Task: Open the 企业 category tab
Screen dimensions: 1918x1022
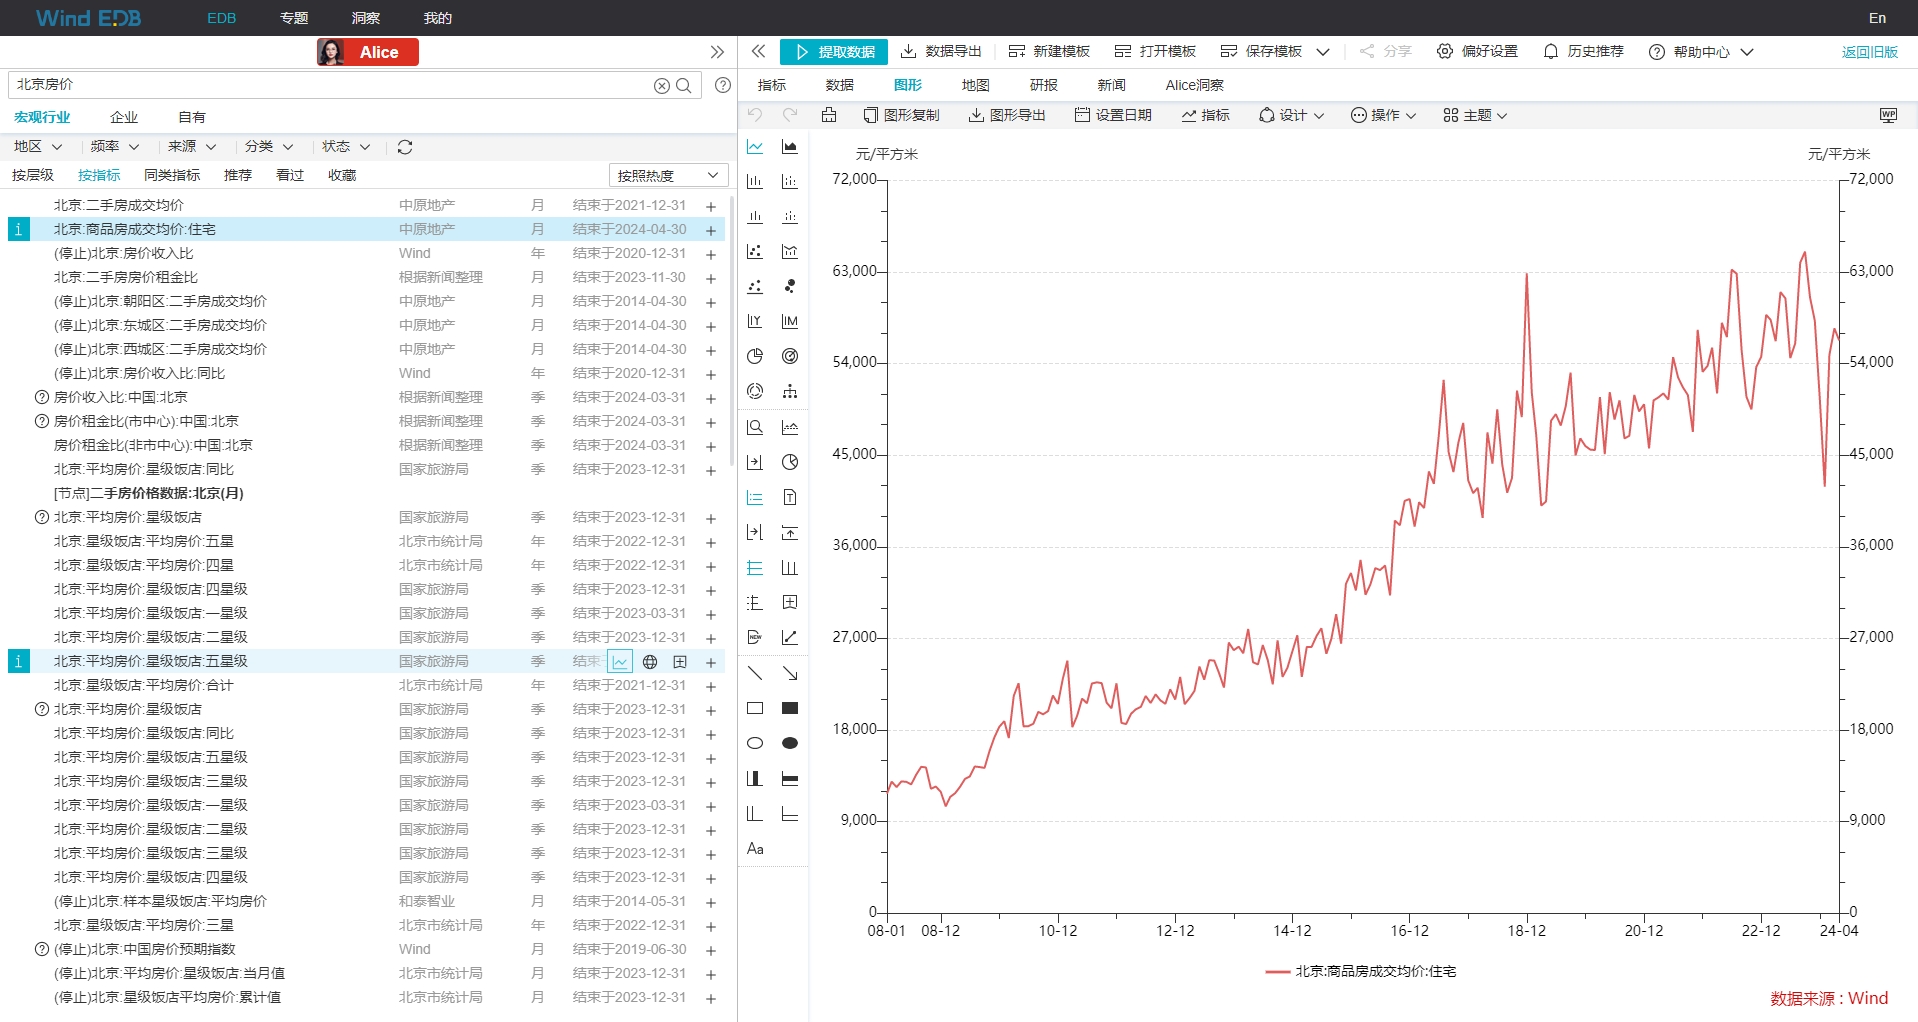Action: pyautogui.click(x=124, y=117)
